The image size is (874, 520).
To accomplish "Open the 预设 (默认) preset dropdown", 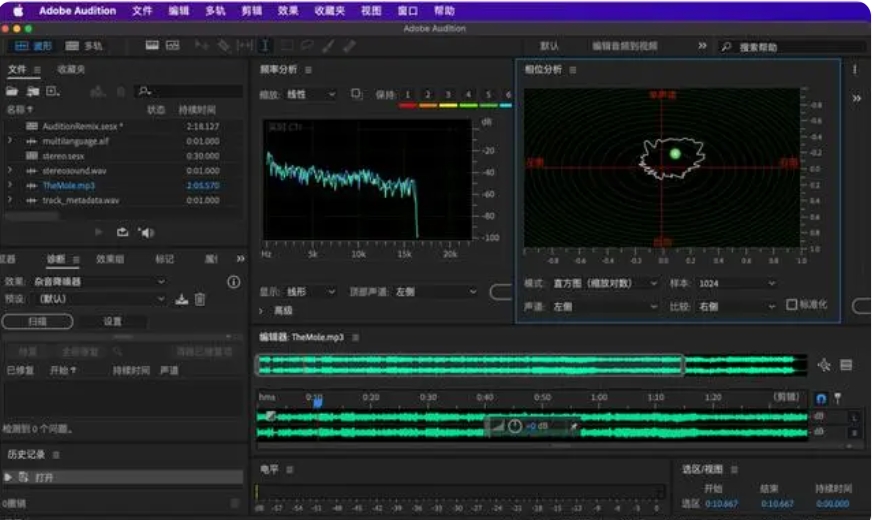I will click(99, 299).
